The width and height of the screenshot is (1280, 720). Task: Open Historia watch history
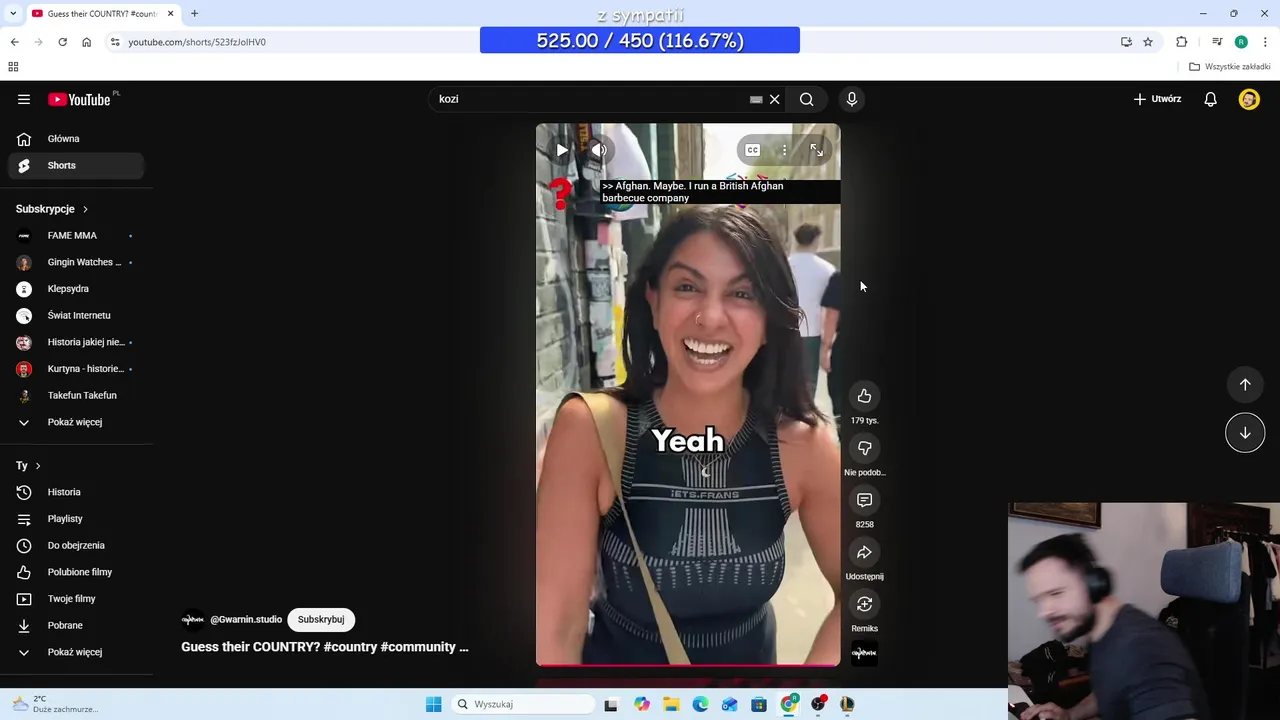point(76,492)
